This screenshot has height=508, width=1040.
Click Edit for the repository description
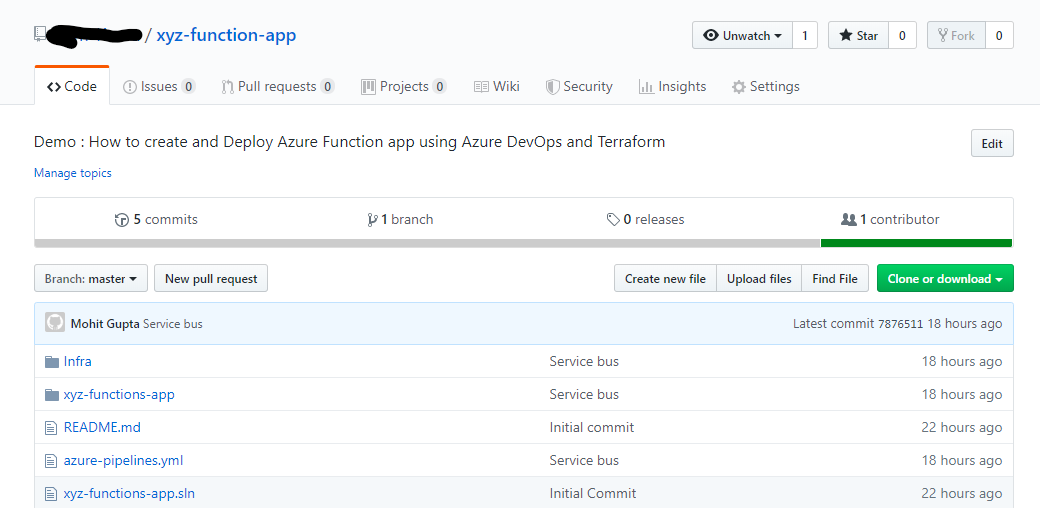pyautogui.click(x=992, y=143)
